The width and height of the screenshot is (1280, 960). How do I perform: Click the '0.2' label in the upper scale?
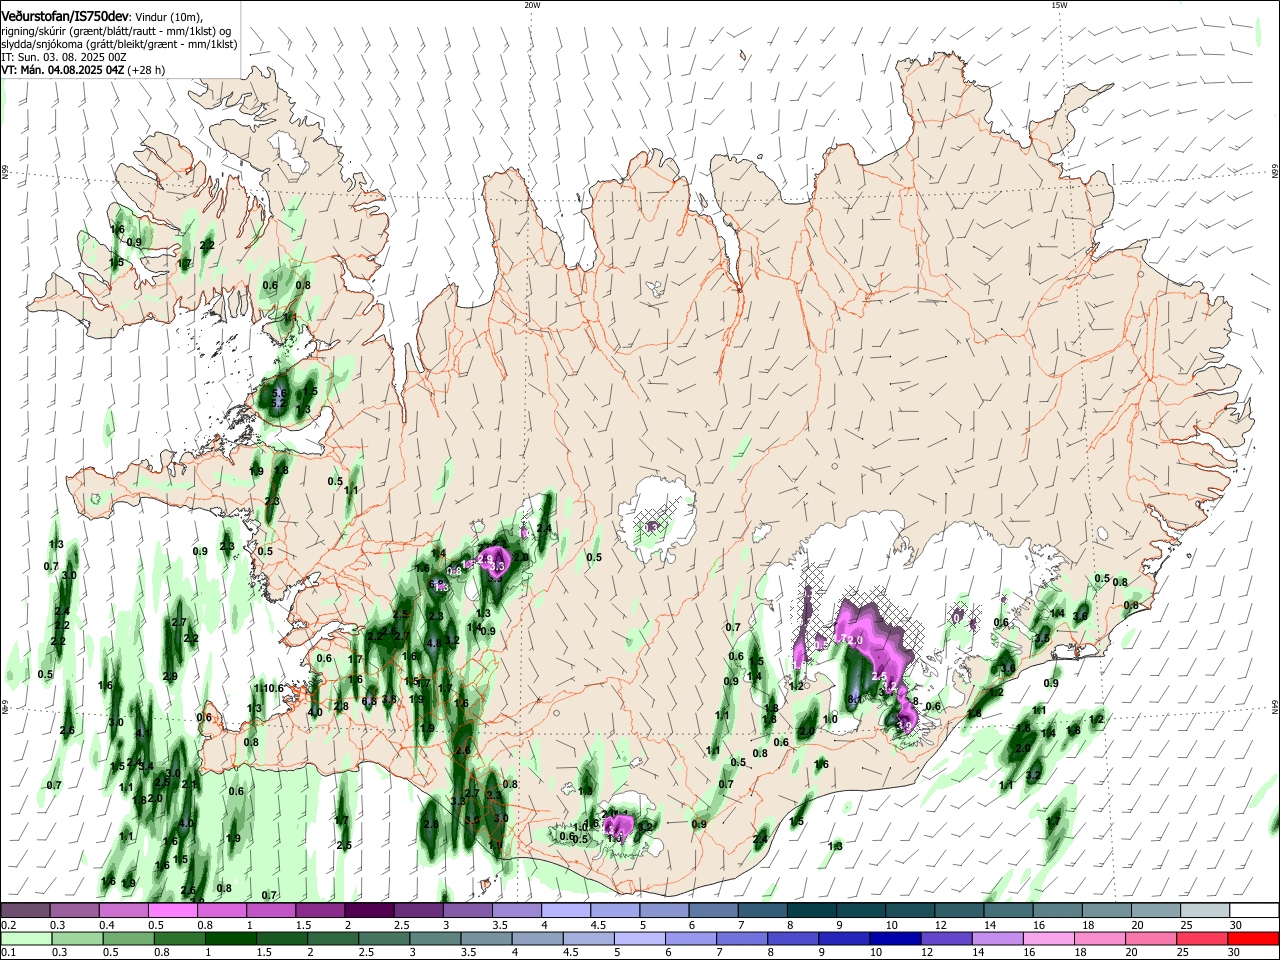(x=9, y=925)
